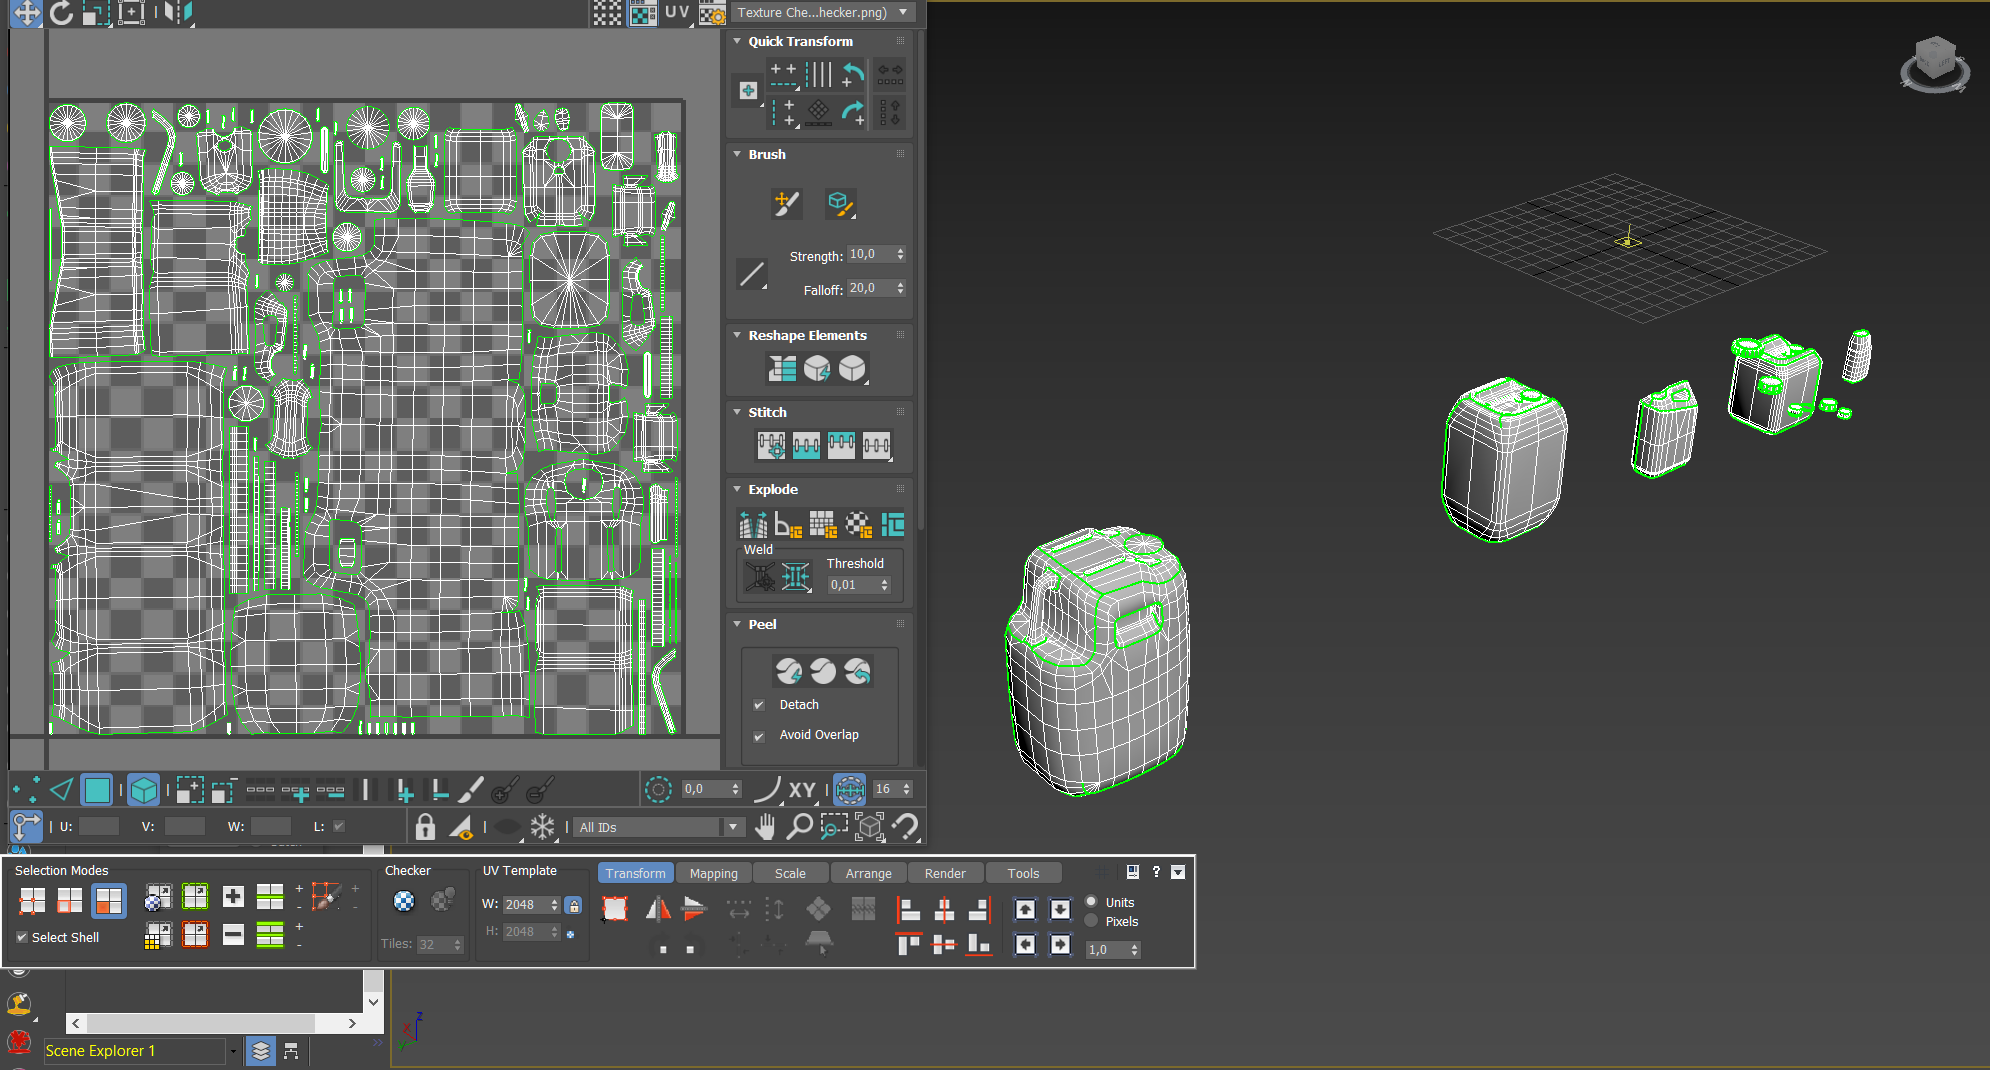Click the ViewCube in the viewport

1935,63
